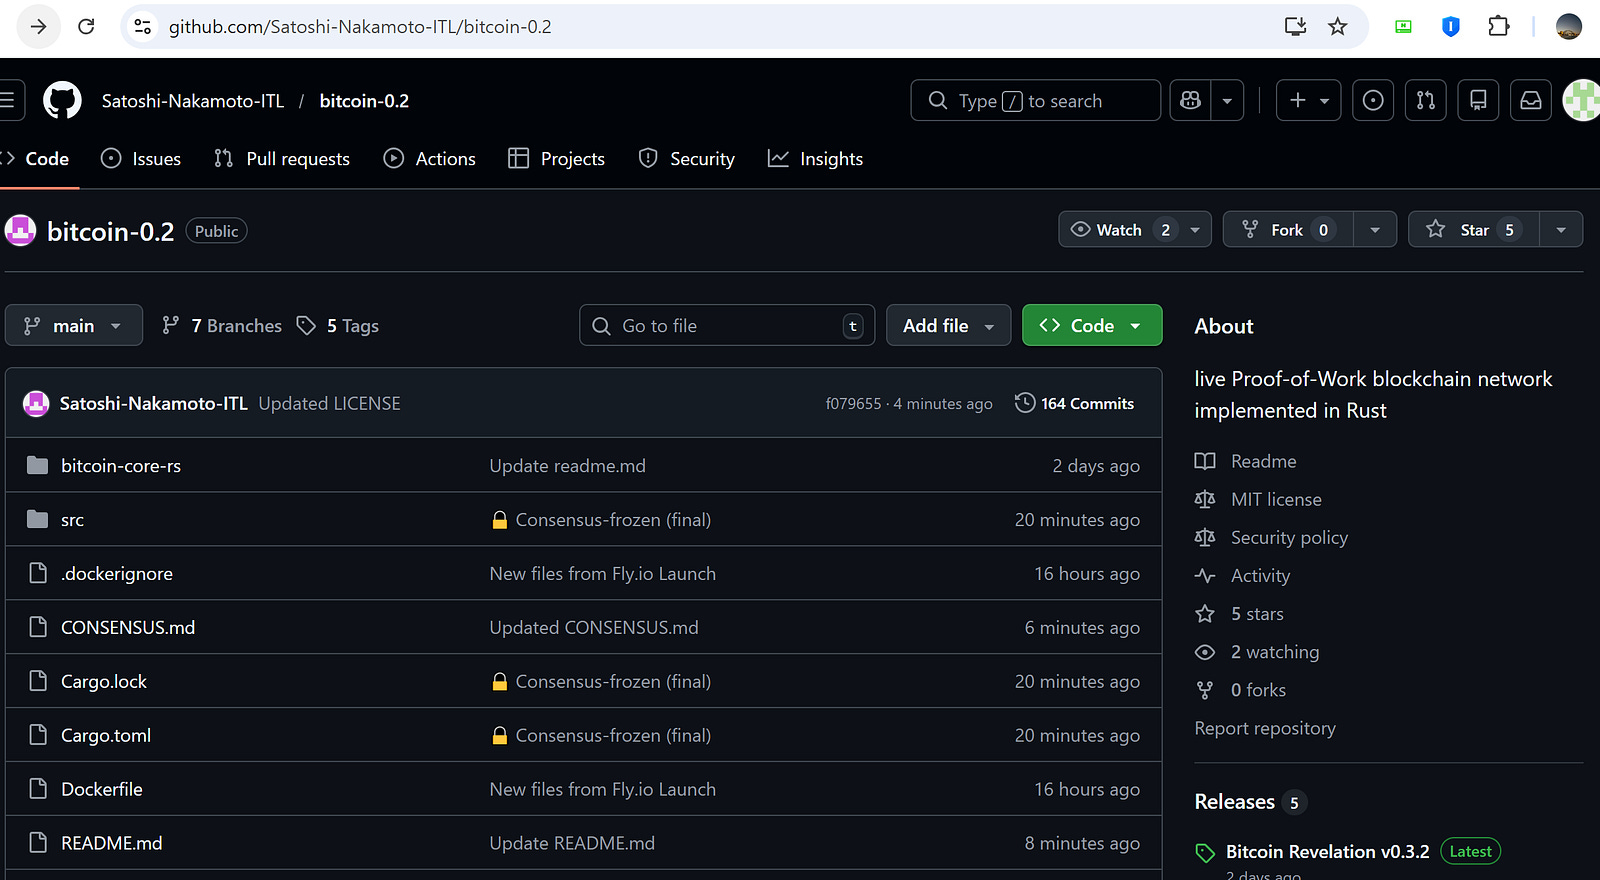Open the README.md file

point(112,844)
